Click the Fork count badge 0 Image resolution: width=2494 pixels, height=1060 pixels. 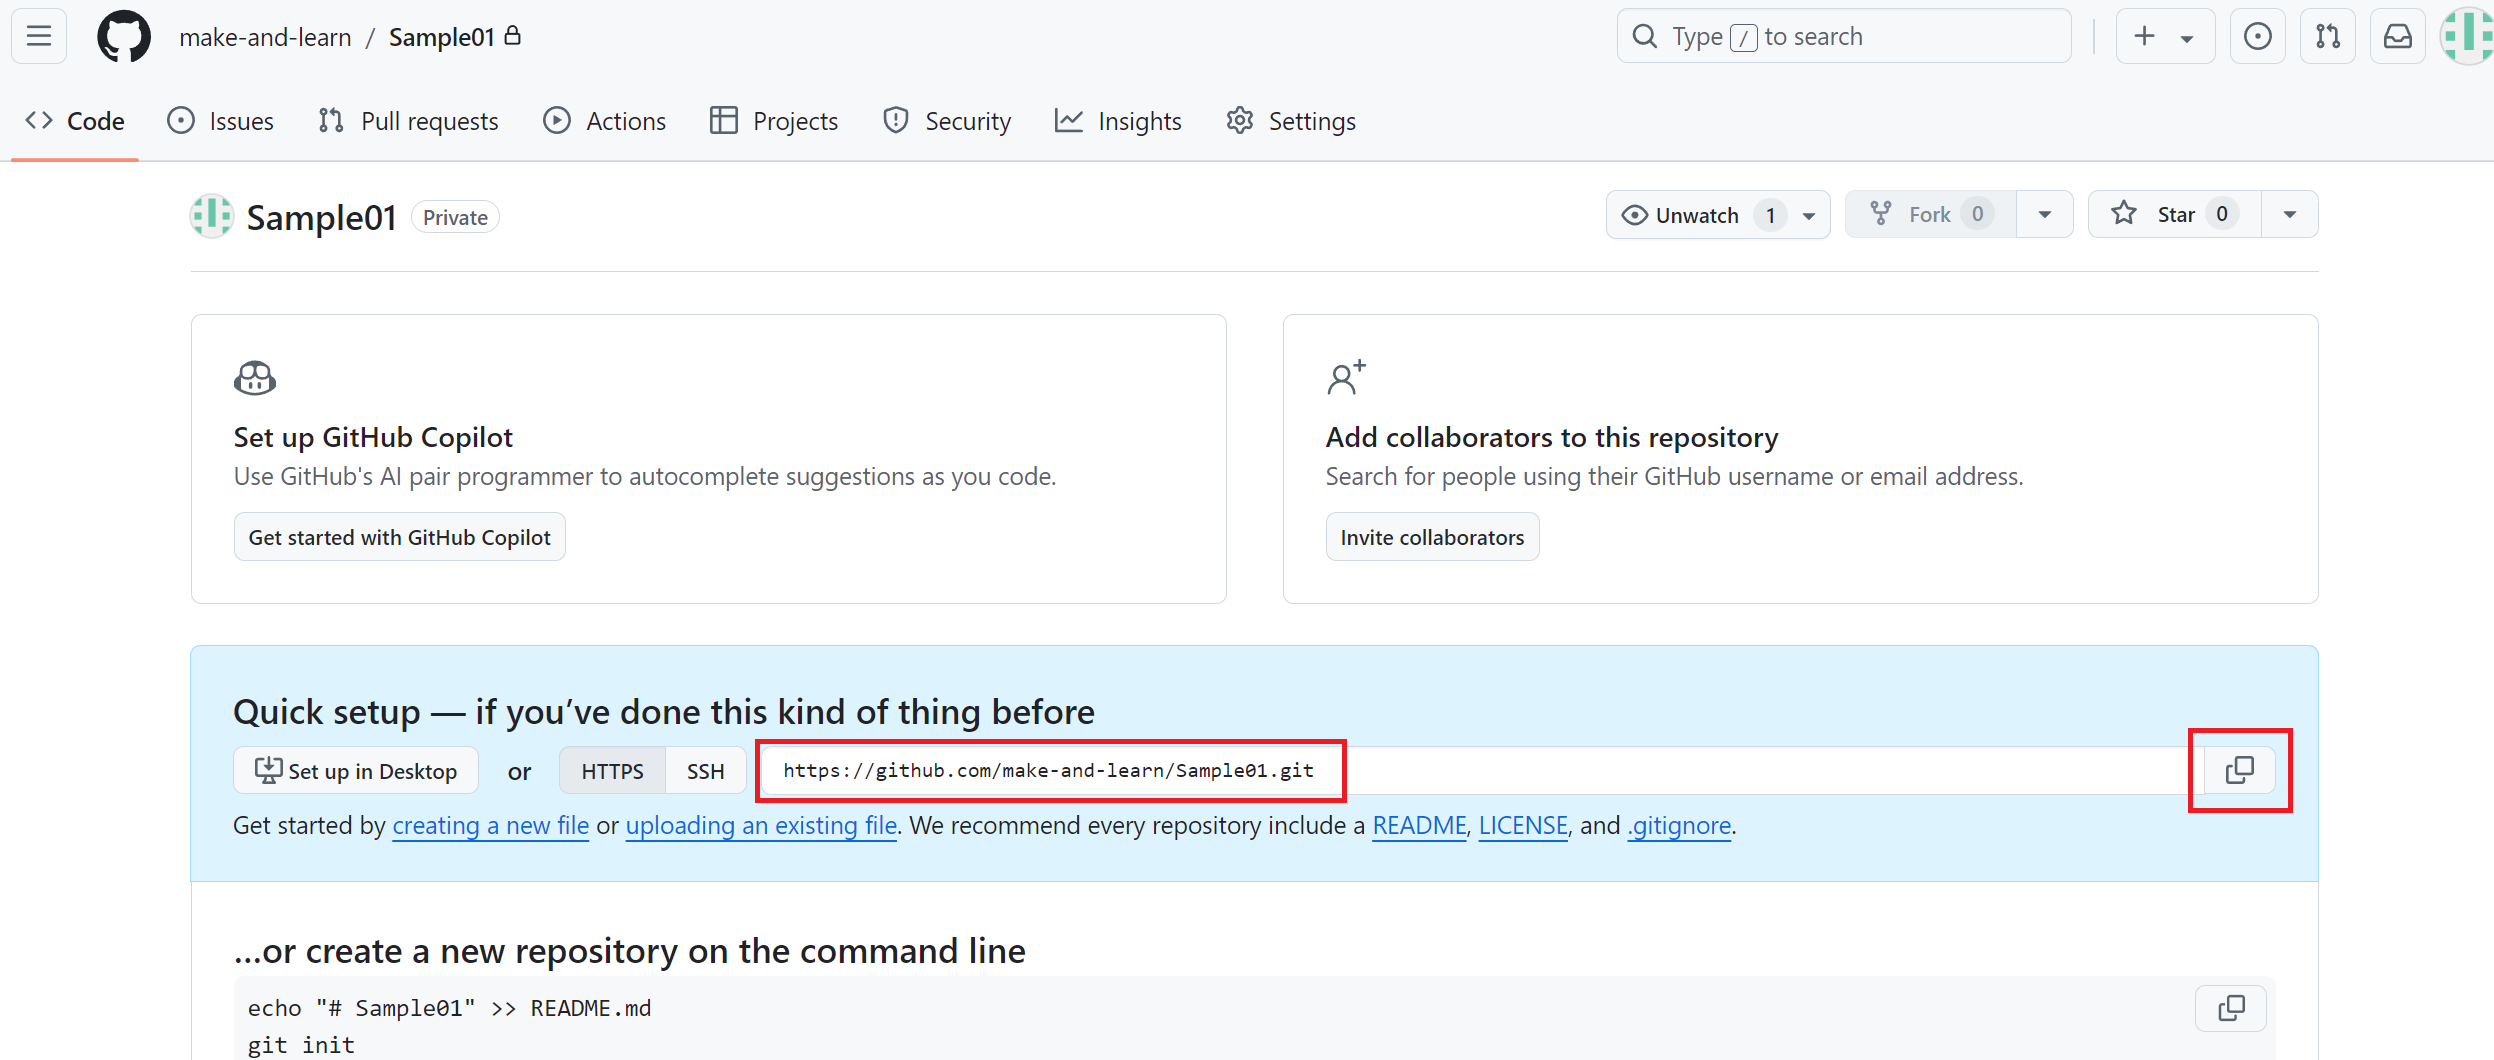tap(1977, 214)
